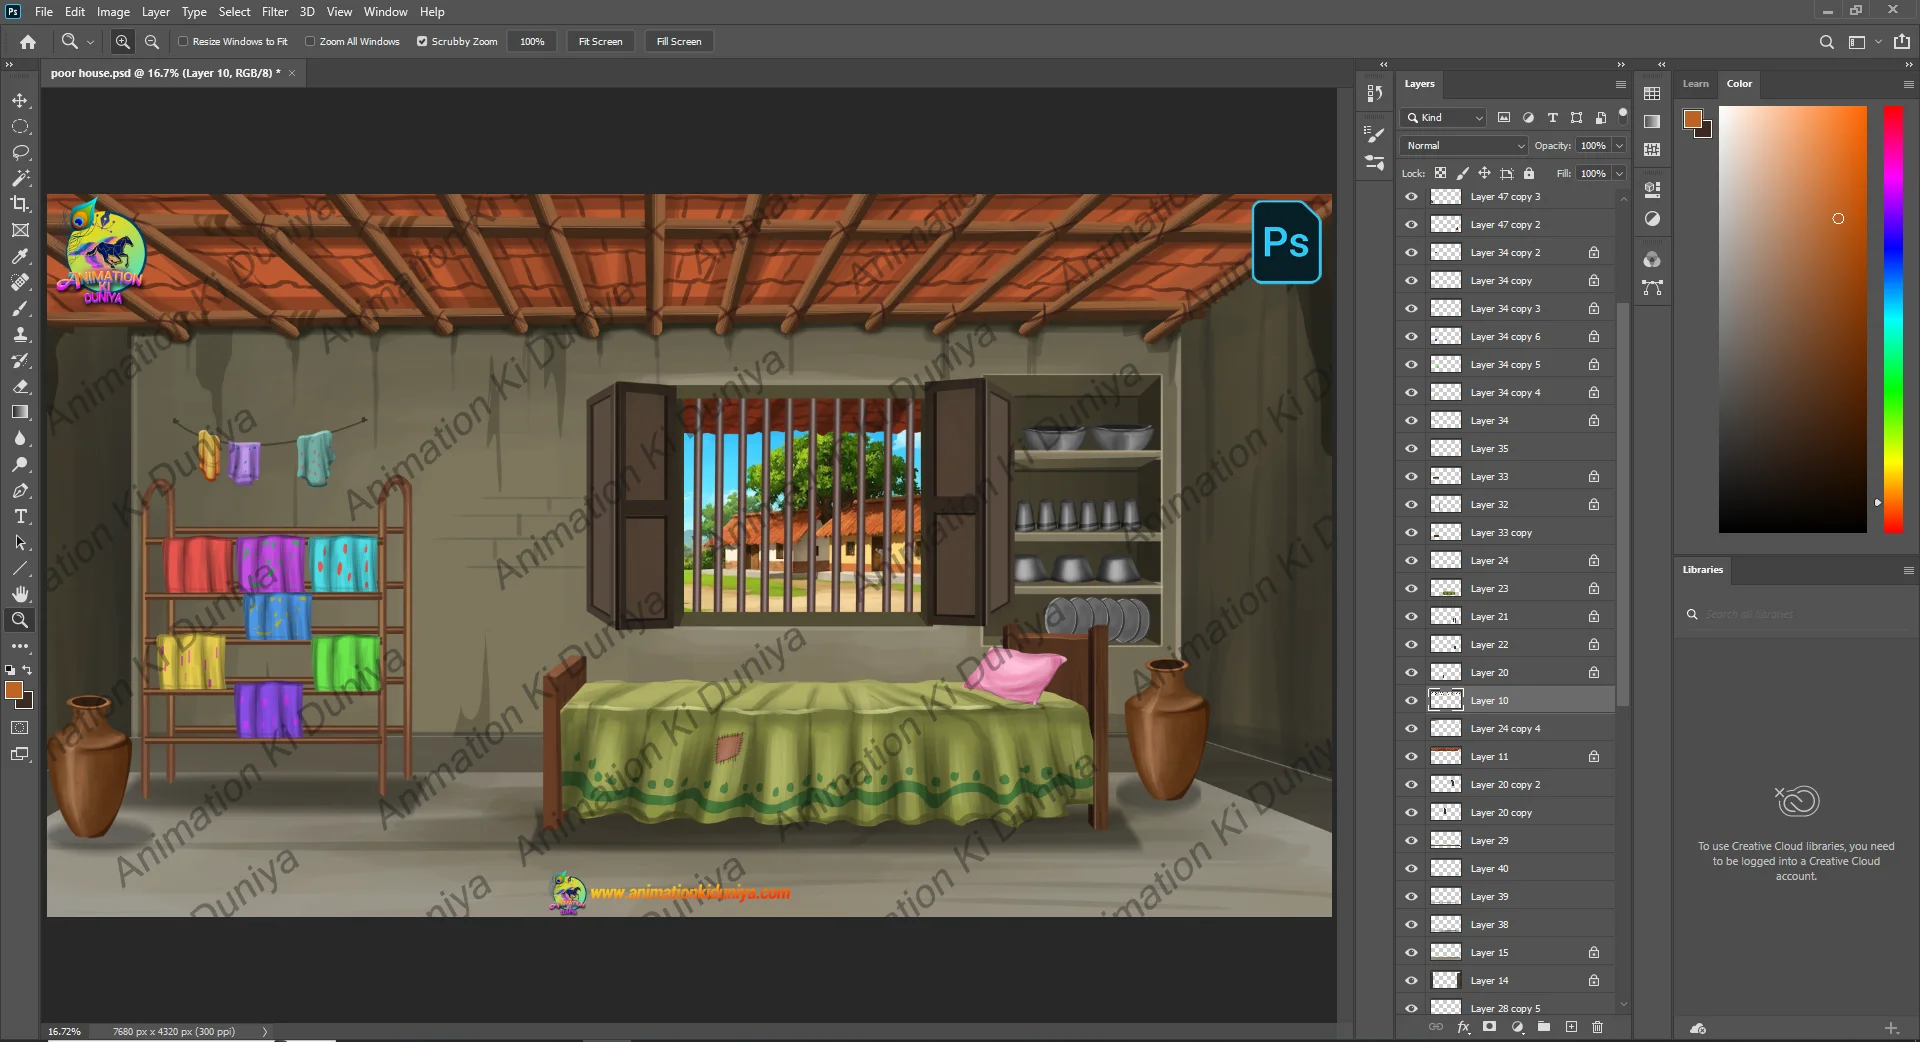Click the Fit Screen button
The image size is (1920, 1042).
point(600,42)
